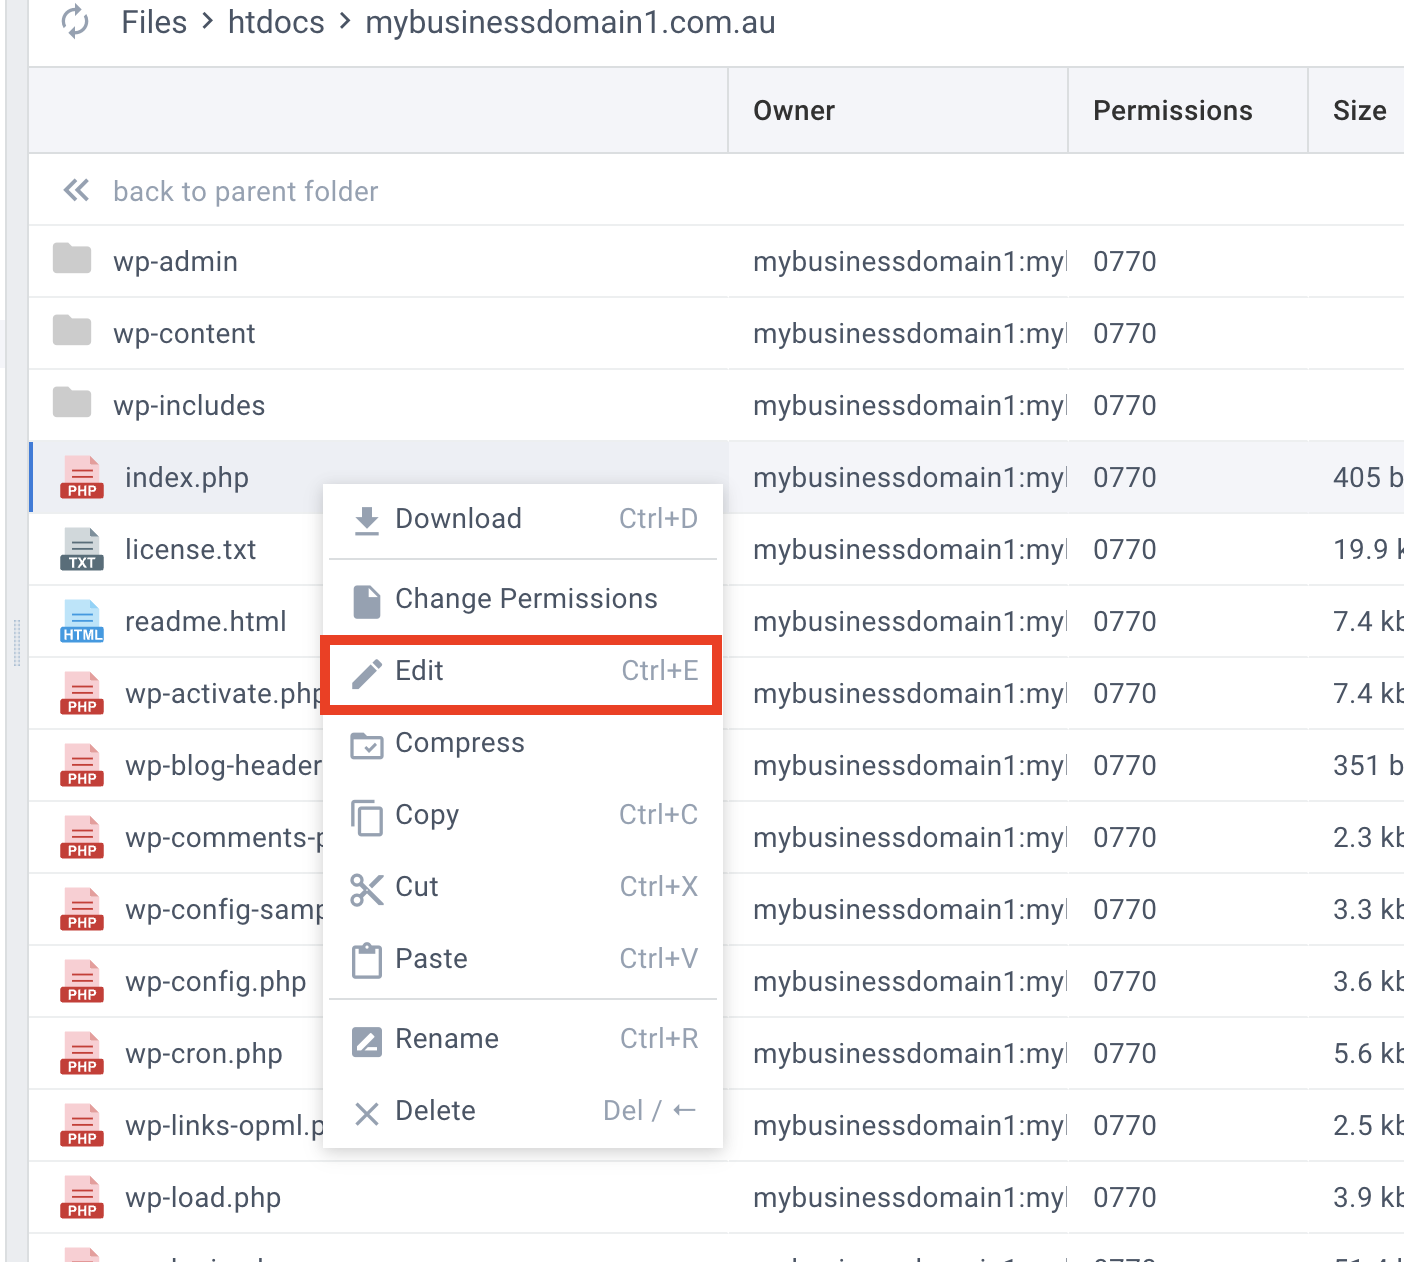Image resolution: width=1404 pixels, height=1262 pixels.
Task: Click back to parent folder link
Action: (x=245, y=191)
